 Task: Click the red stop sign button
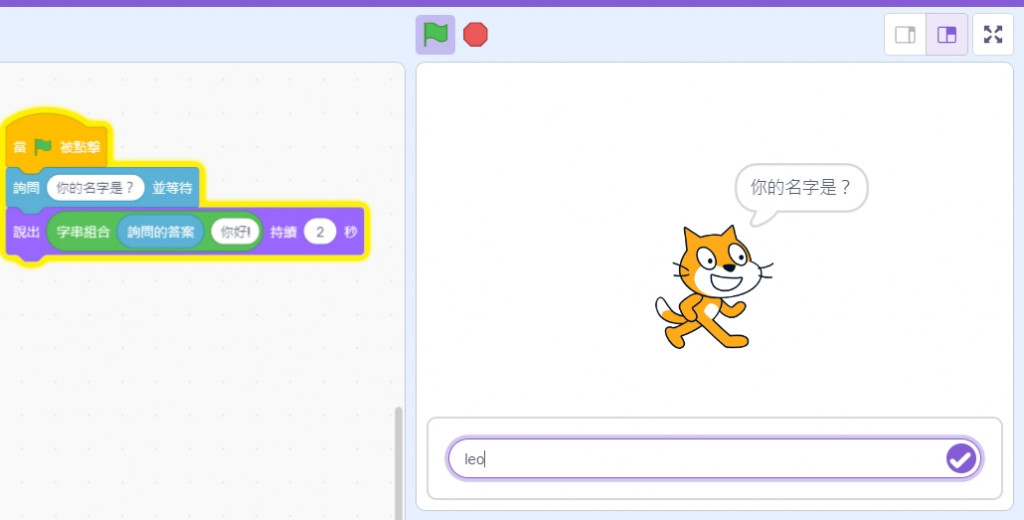point(475,35)
